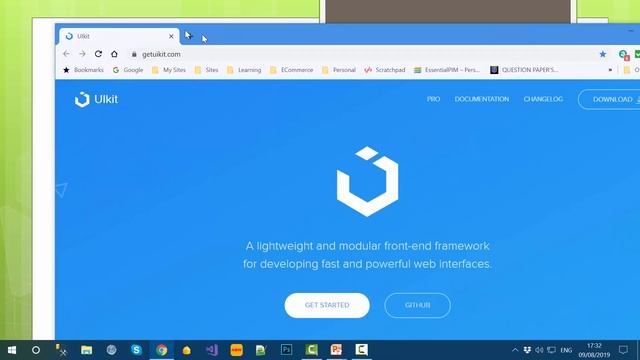Viewport: 640px width, 360px height.
Task: Open the EssentialPIM bookmark
Action: click(447, 70)
